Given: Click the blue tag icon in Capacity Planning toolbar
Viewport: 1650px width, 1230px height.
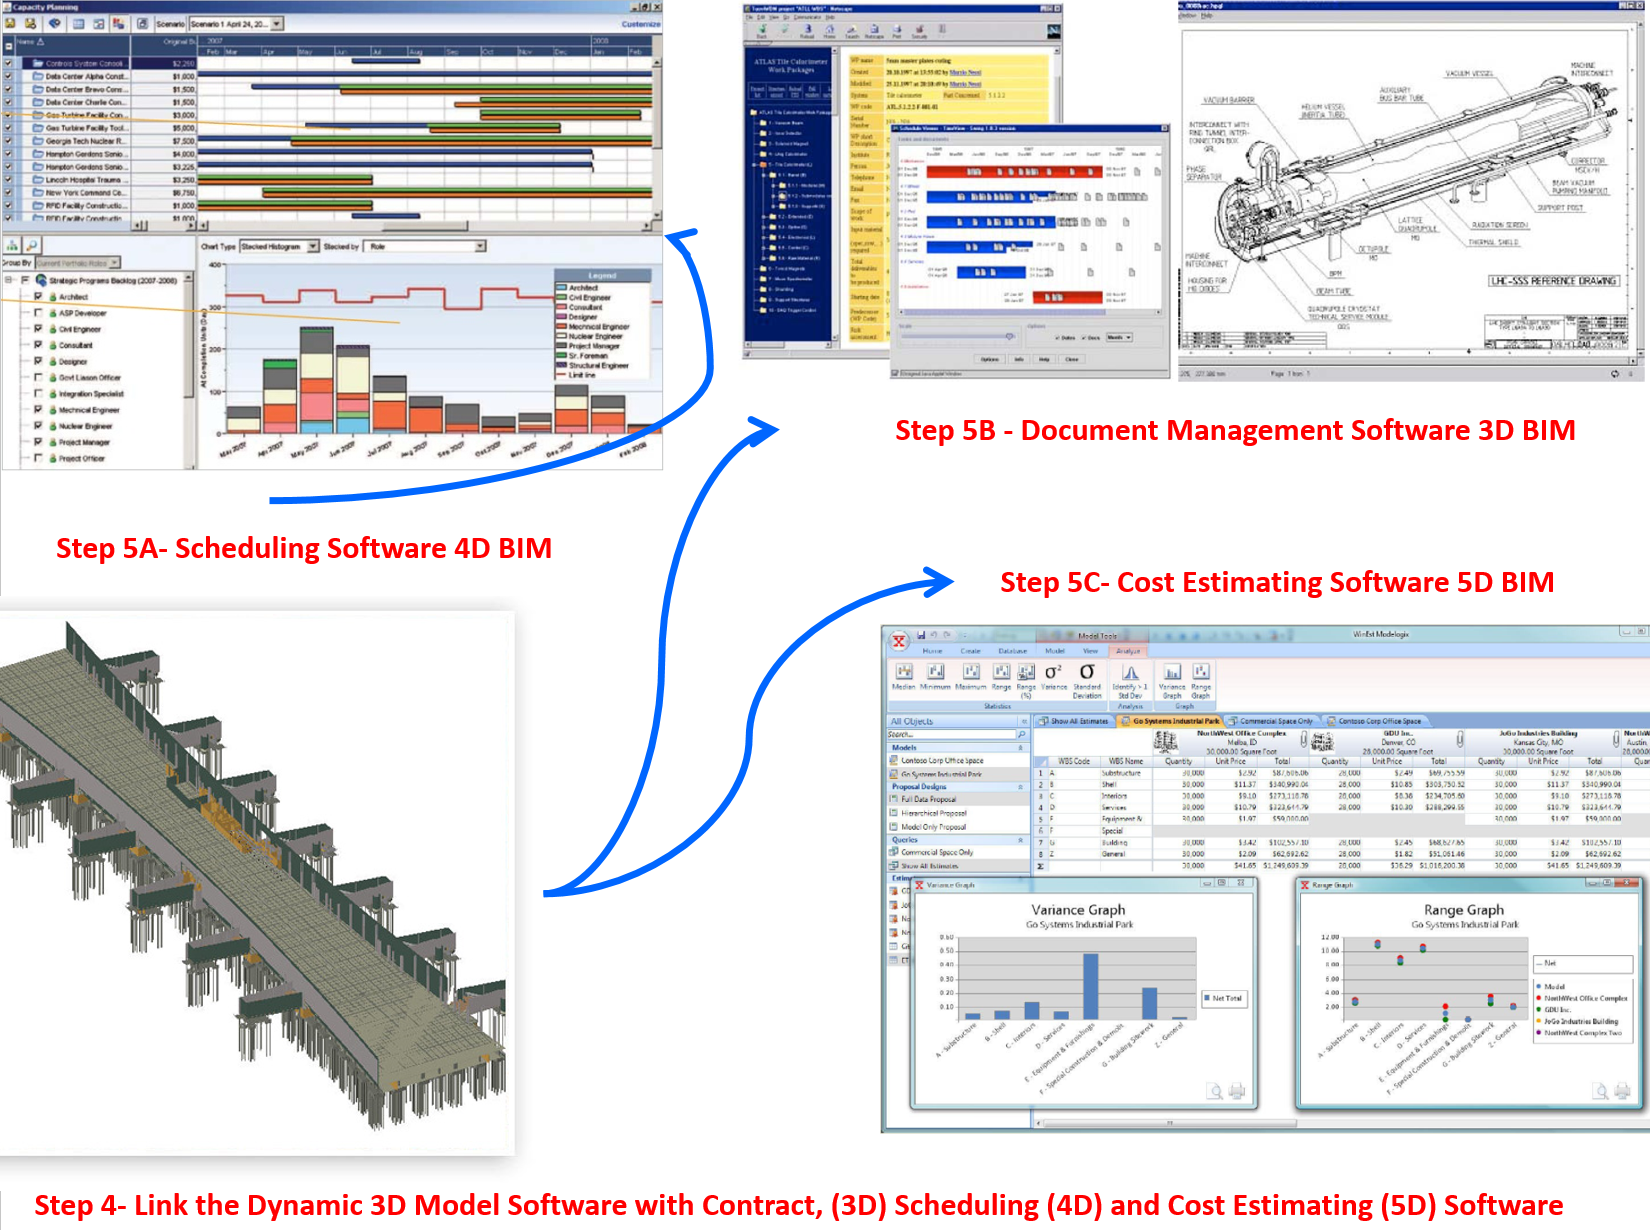Looking at the screenshot, I should 55,23.
